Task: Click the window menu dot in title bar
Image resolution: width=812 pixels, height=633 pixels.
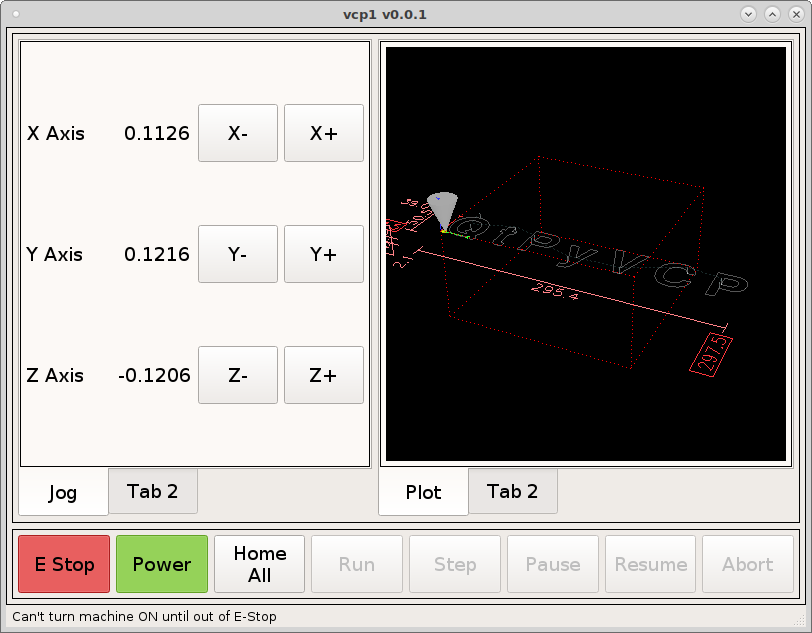Action: [x=16, y=14]
